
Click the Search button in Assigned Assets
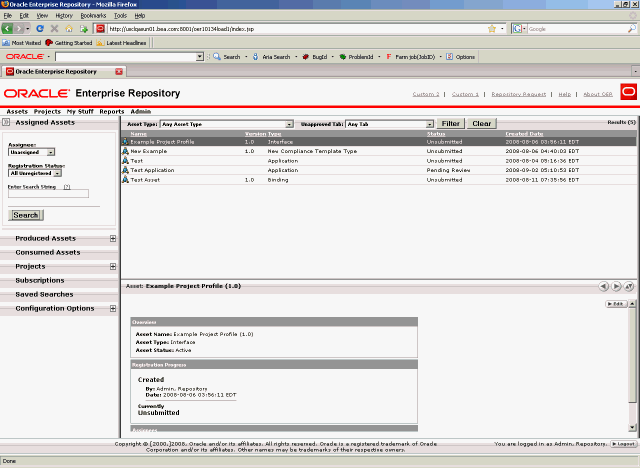26,215
